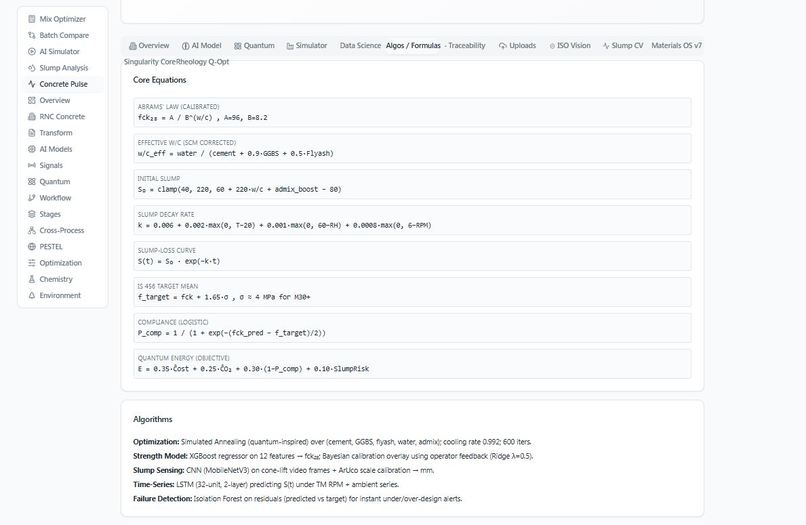Click the Failure Detection: Isolation Forest line
This screenshot has height=525, width=806.
point(298,499)
